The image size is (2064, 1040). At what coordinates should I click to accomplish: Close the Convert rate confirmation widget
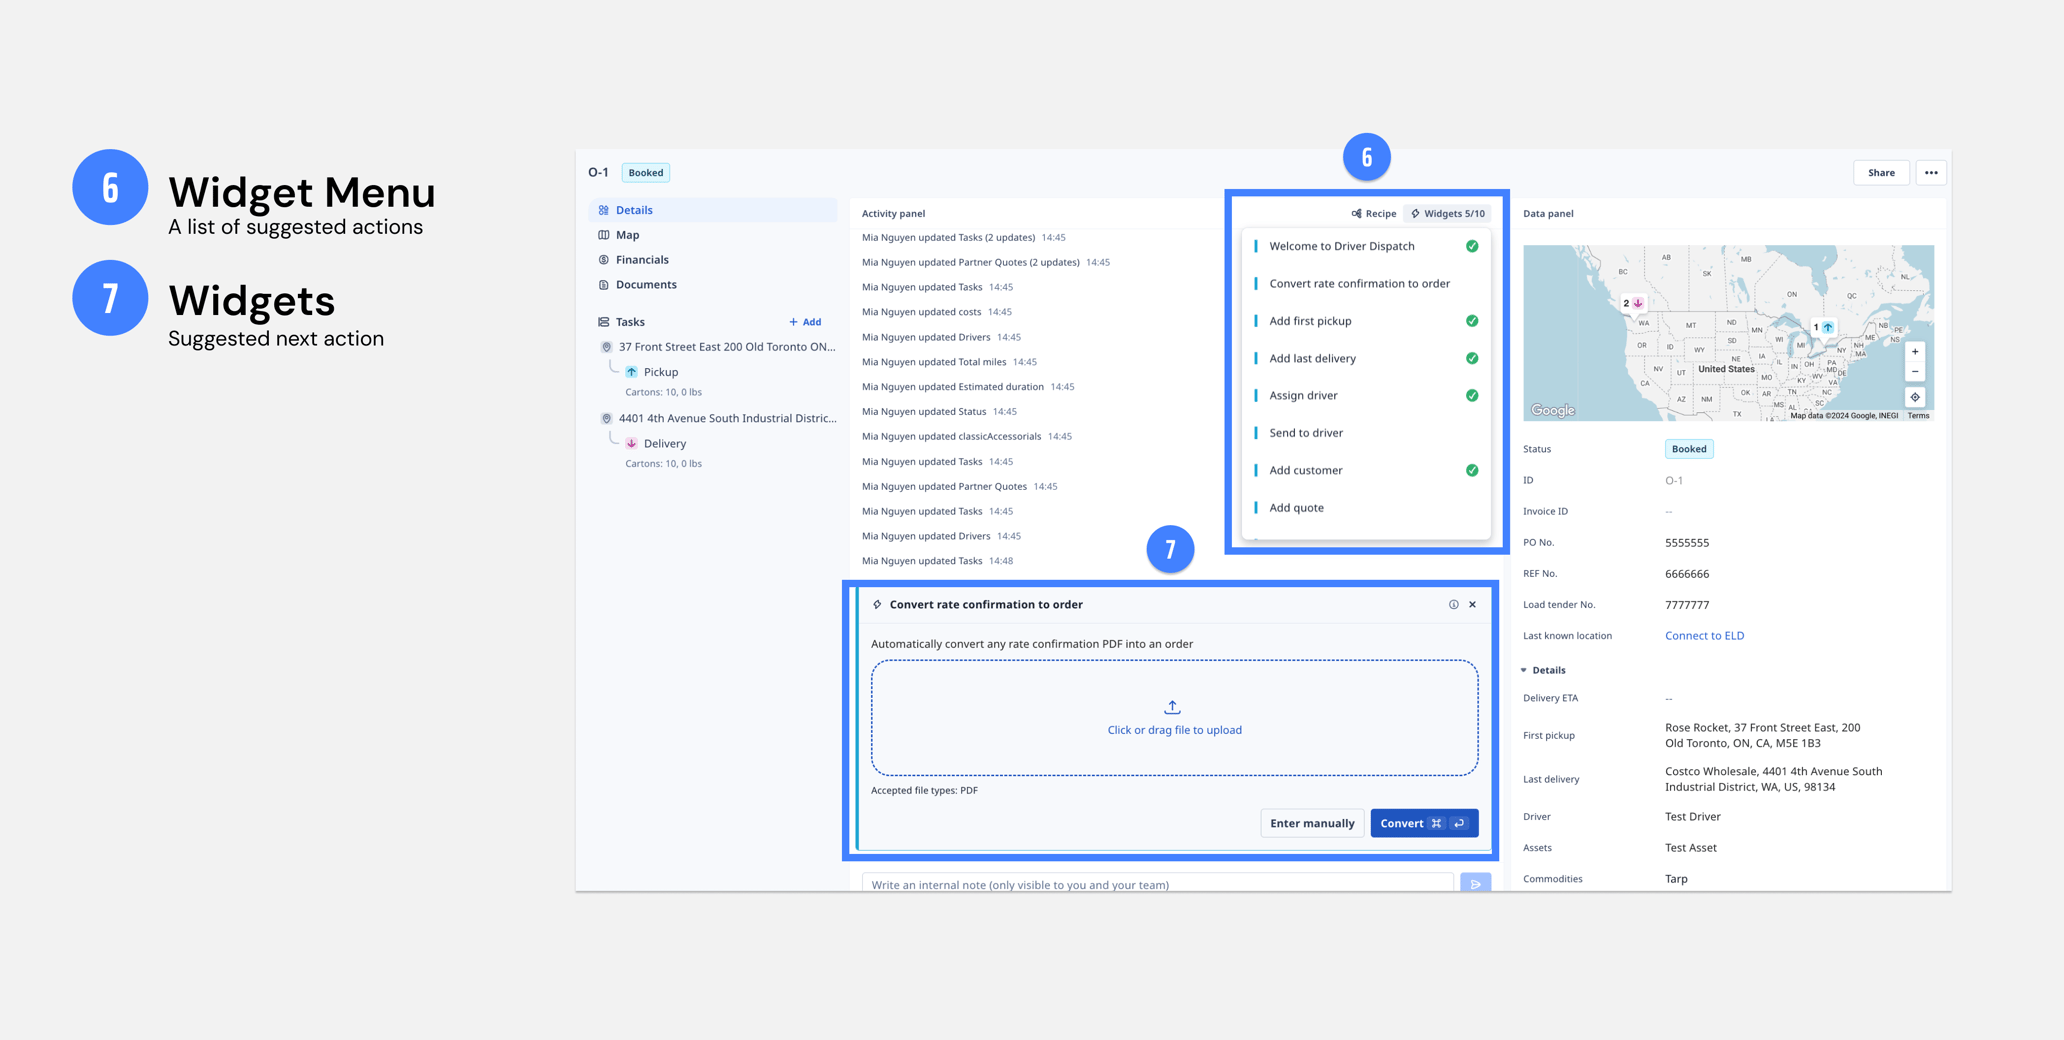[x=1472, y=604]
